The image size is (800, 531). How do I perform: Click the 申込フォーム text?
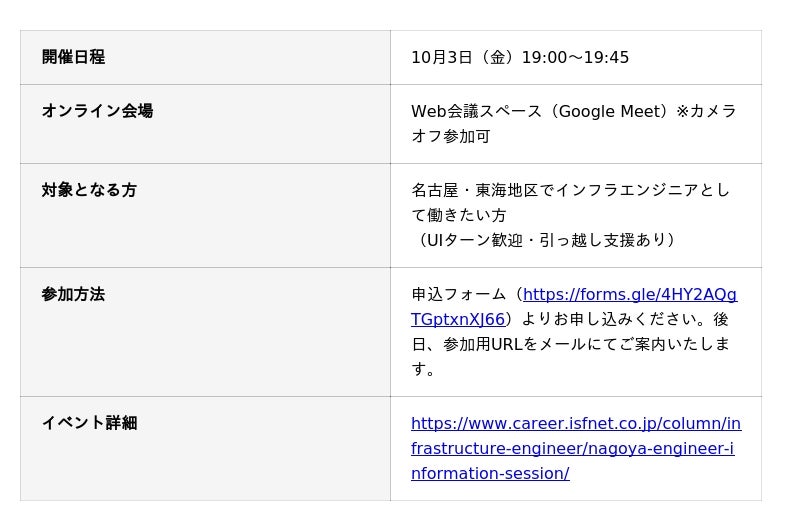459,295
